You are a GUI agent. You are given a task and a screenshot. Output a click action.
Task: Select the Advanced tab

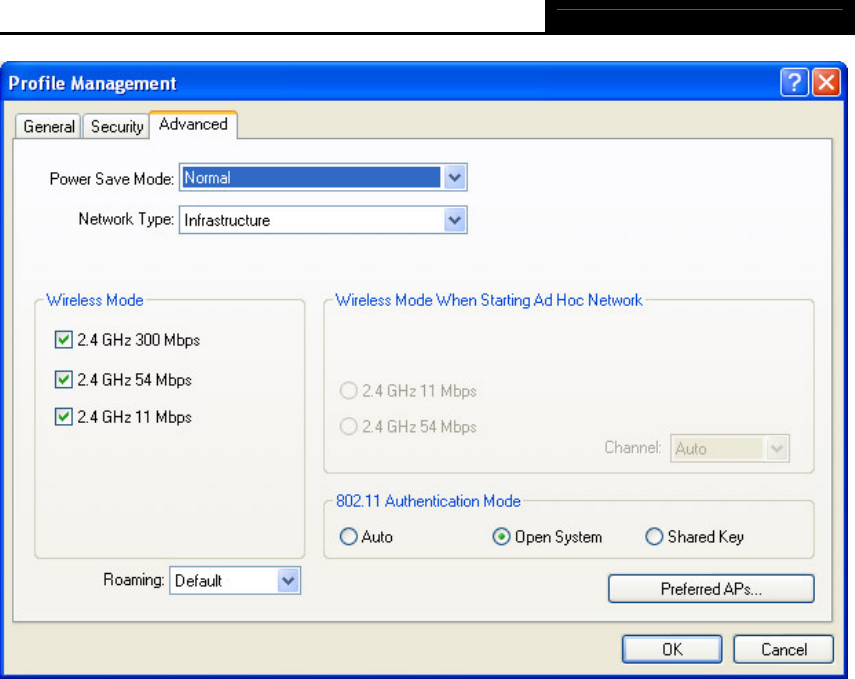(193, 124)
